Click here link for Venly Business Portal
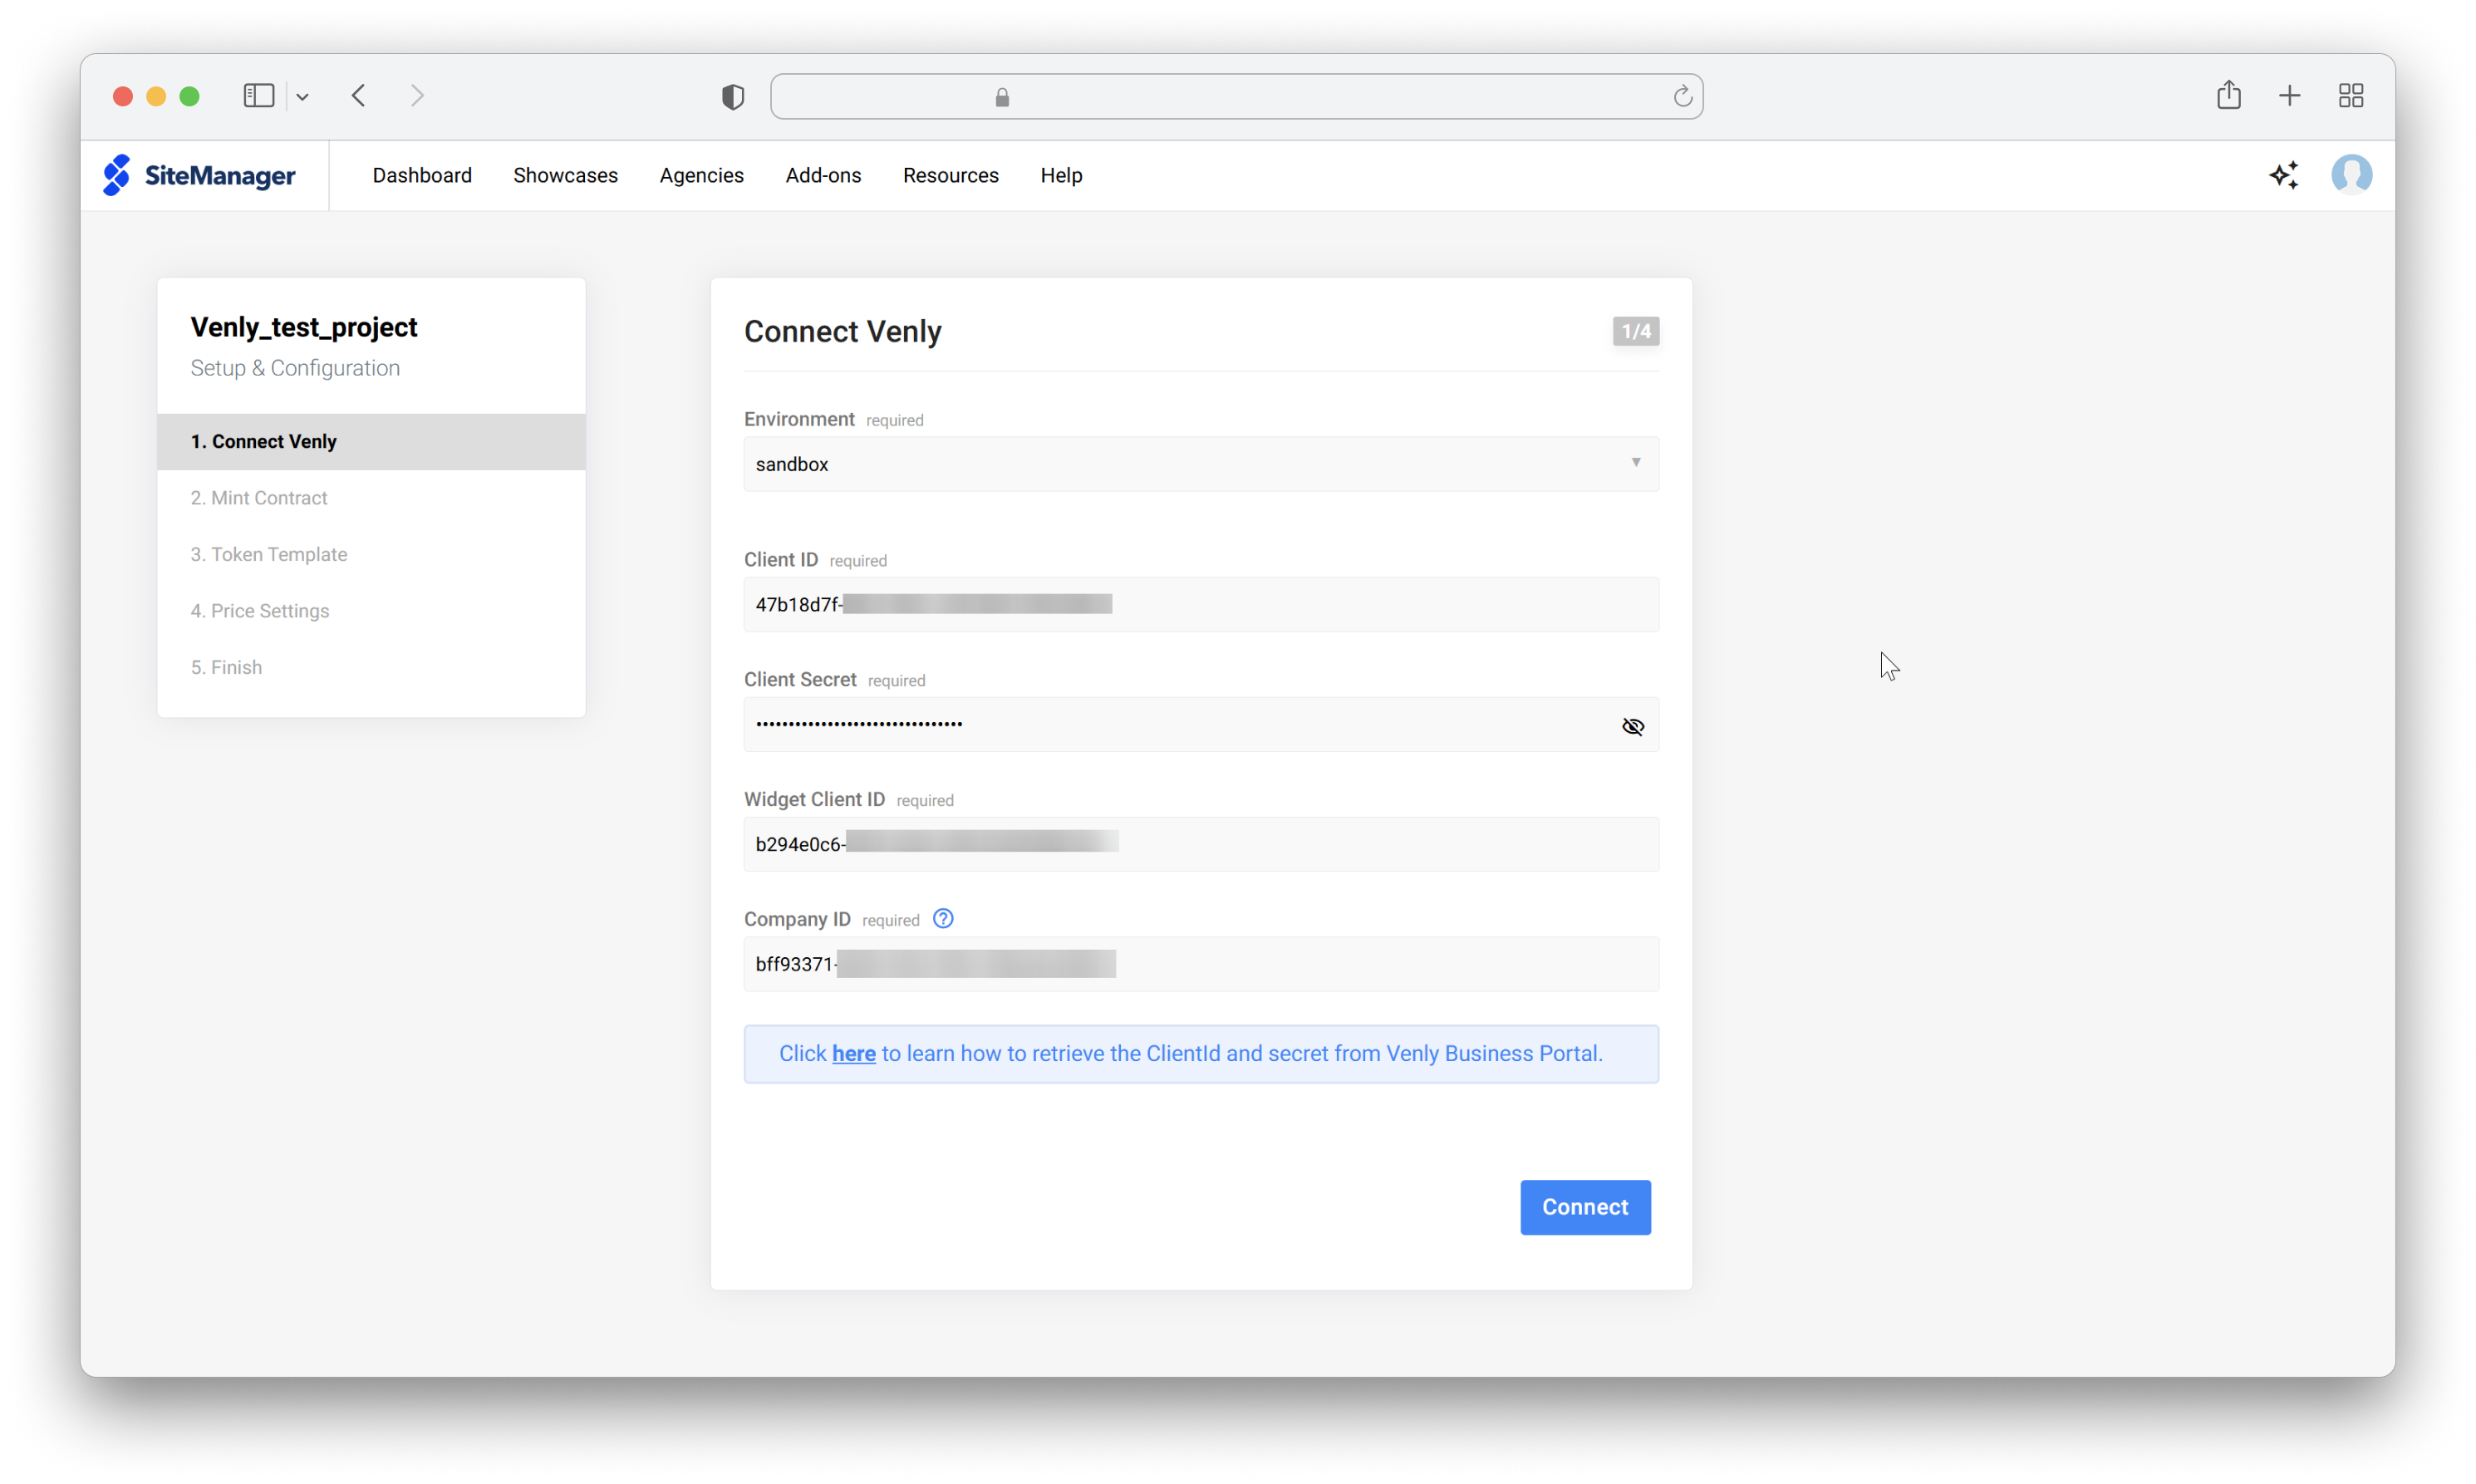The image size is (2476, 1484). point(853,1053)
